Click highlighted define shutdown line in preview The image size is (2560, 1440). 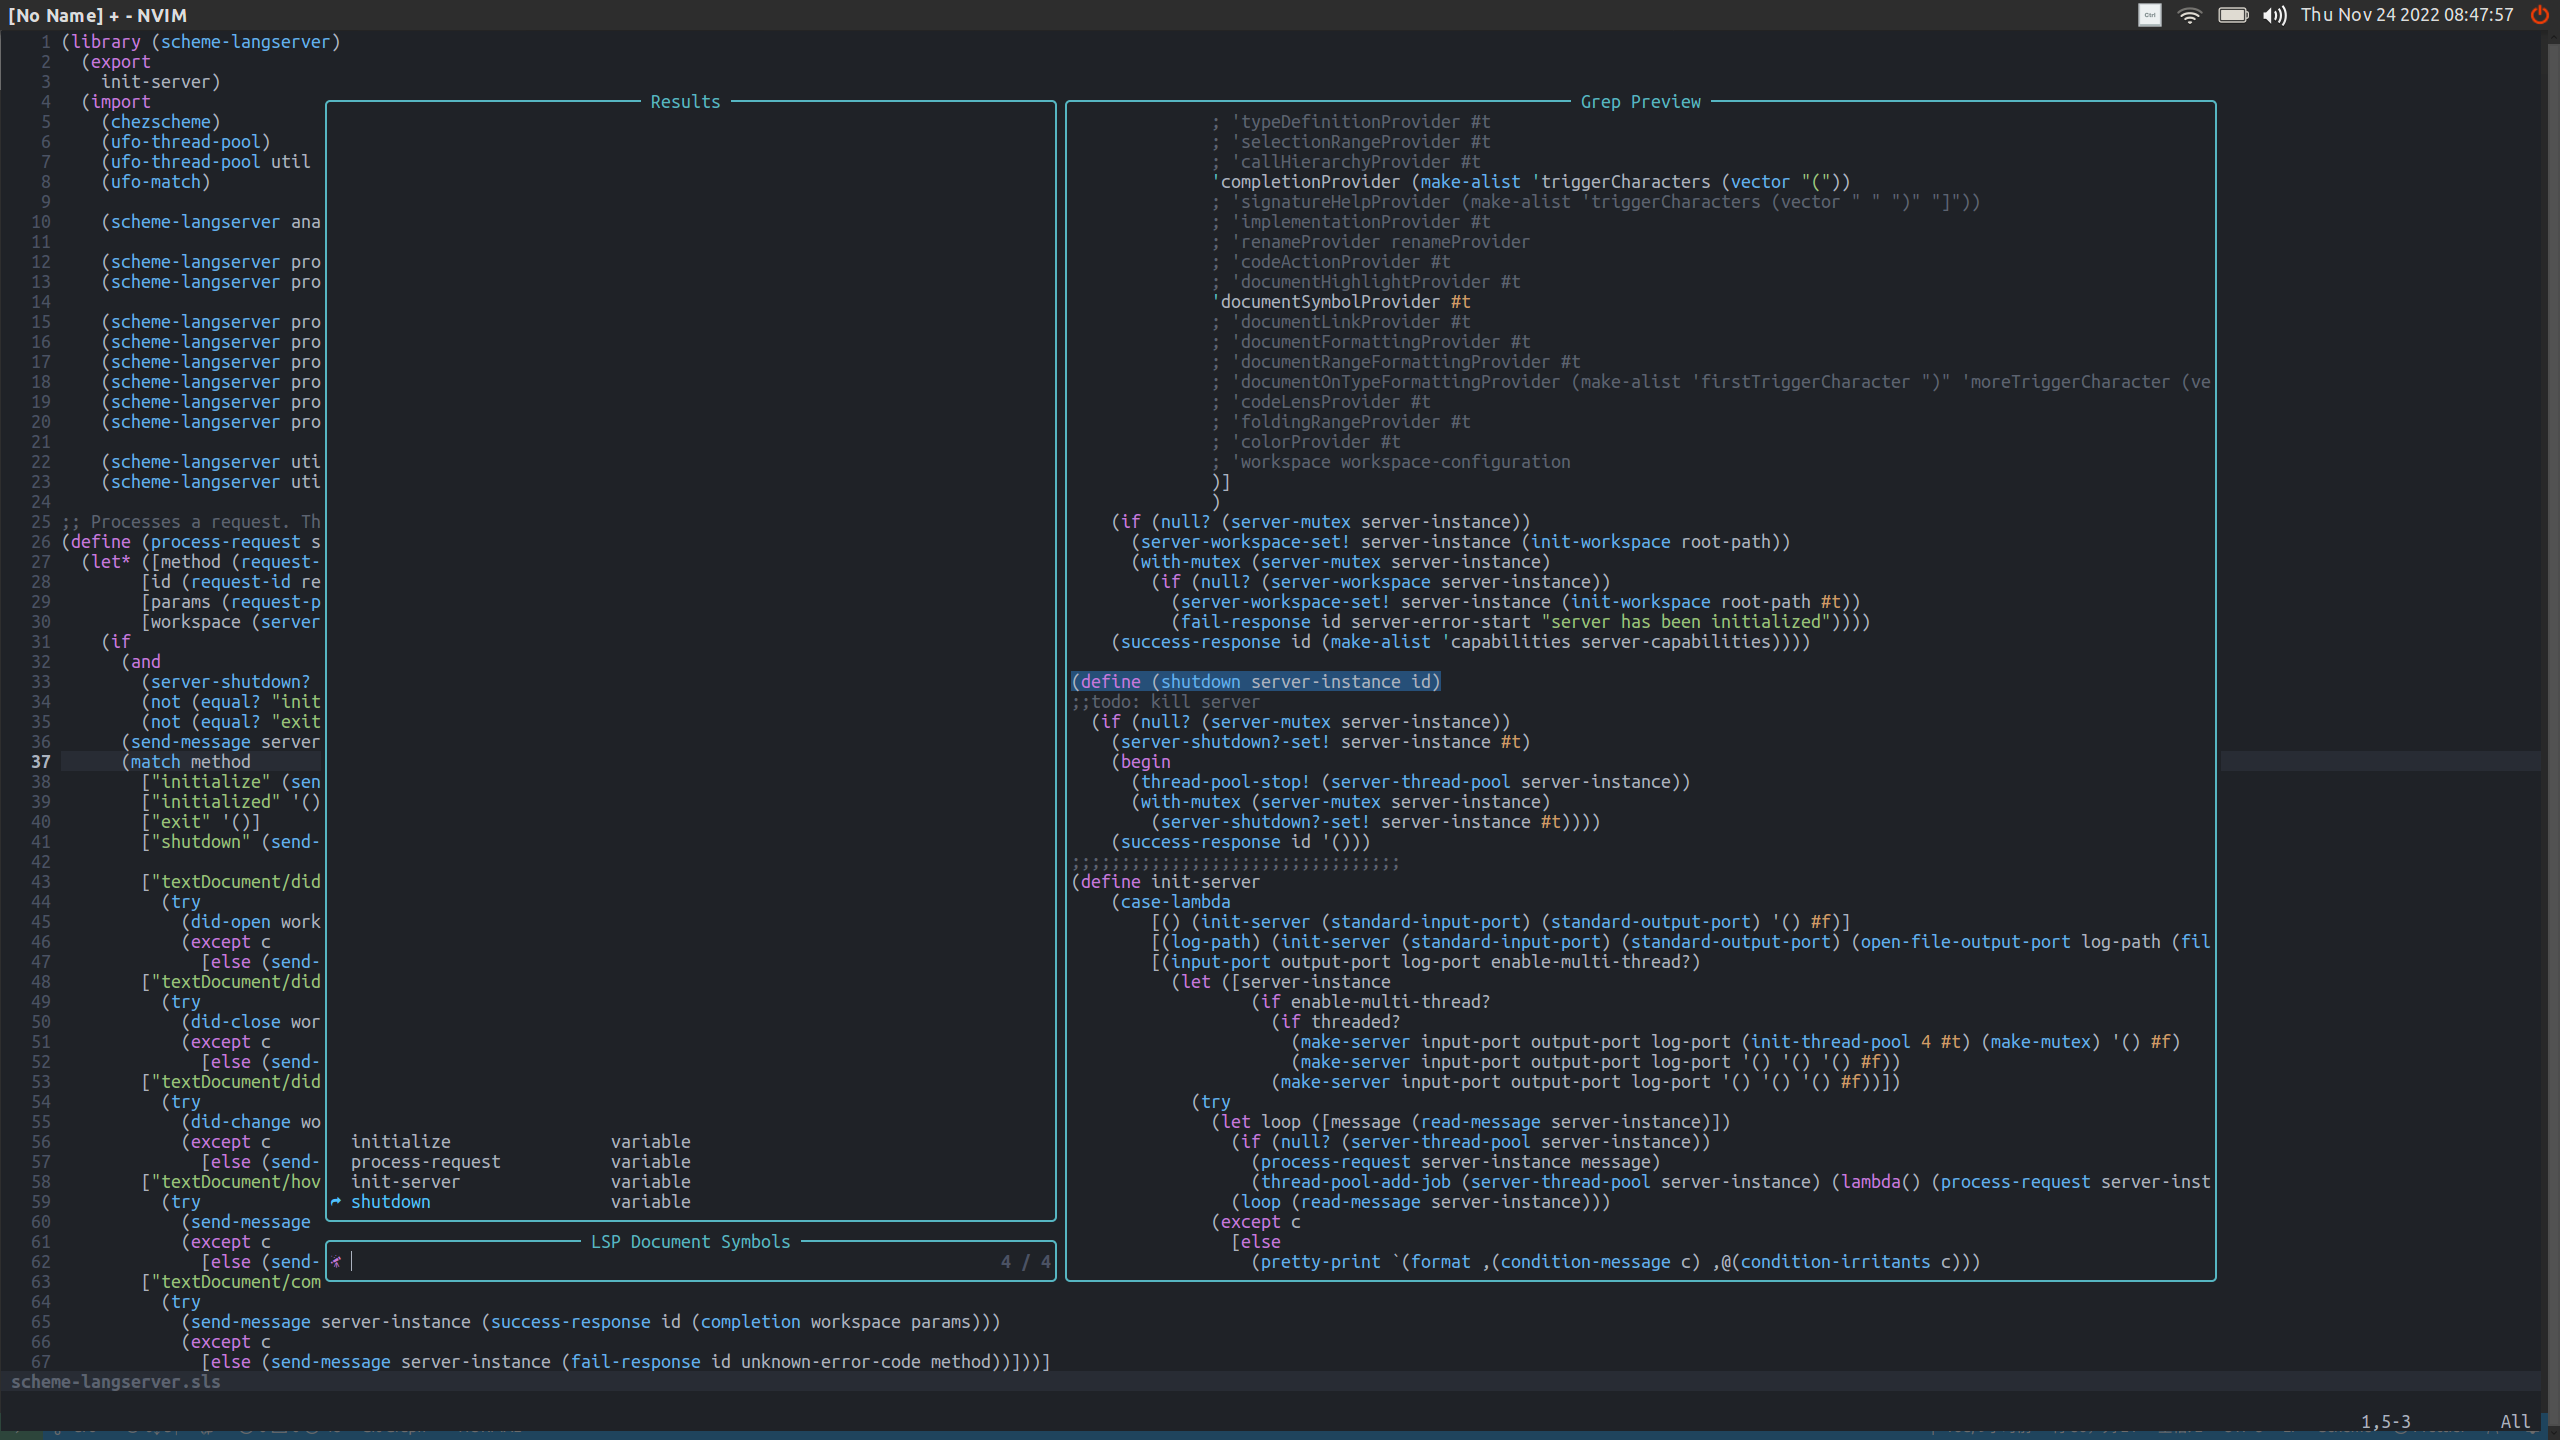pyautogui.click(x=1255, y=682)
